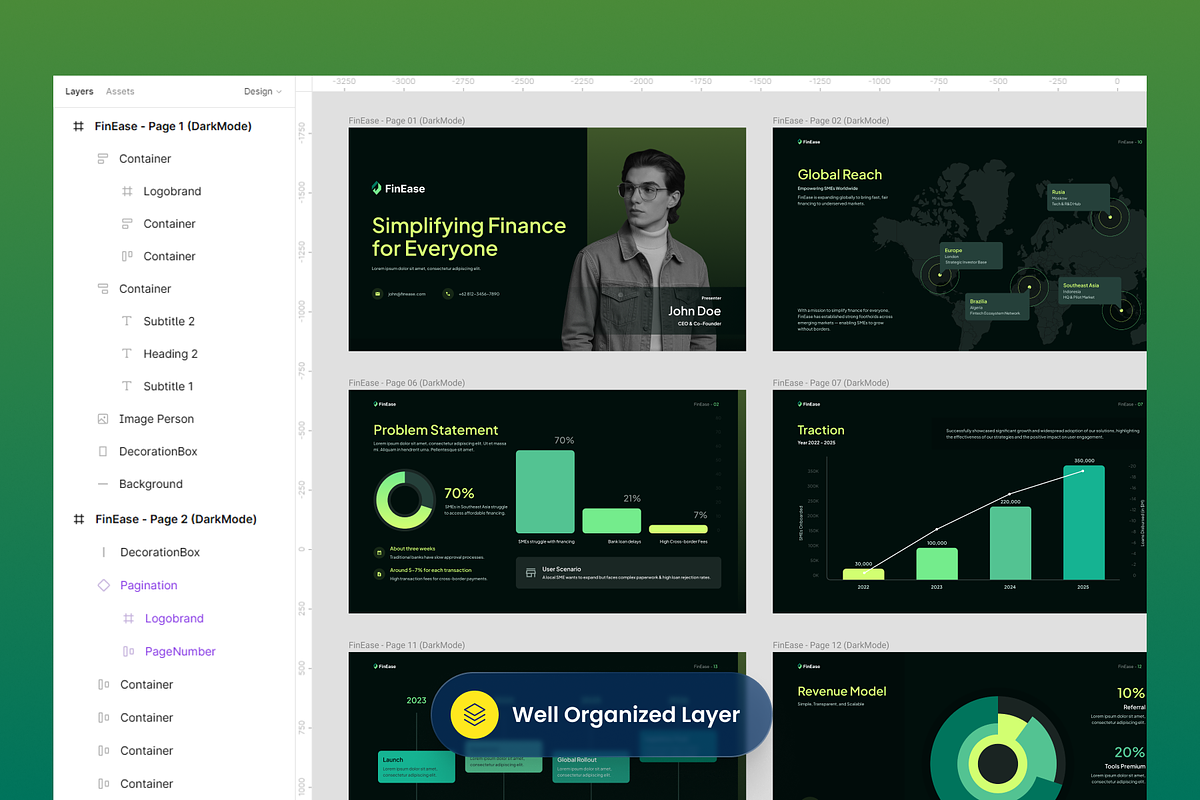Click the FinEase - Page 02 (DarkMode) frame label
Viewport: 1200px width, 800px height.
tap(831, 120)
